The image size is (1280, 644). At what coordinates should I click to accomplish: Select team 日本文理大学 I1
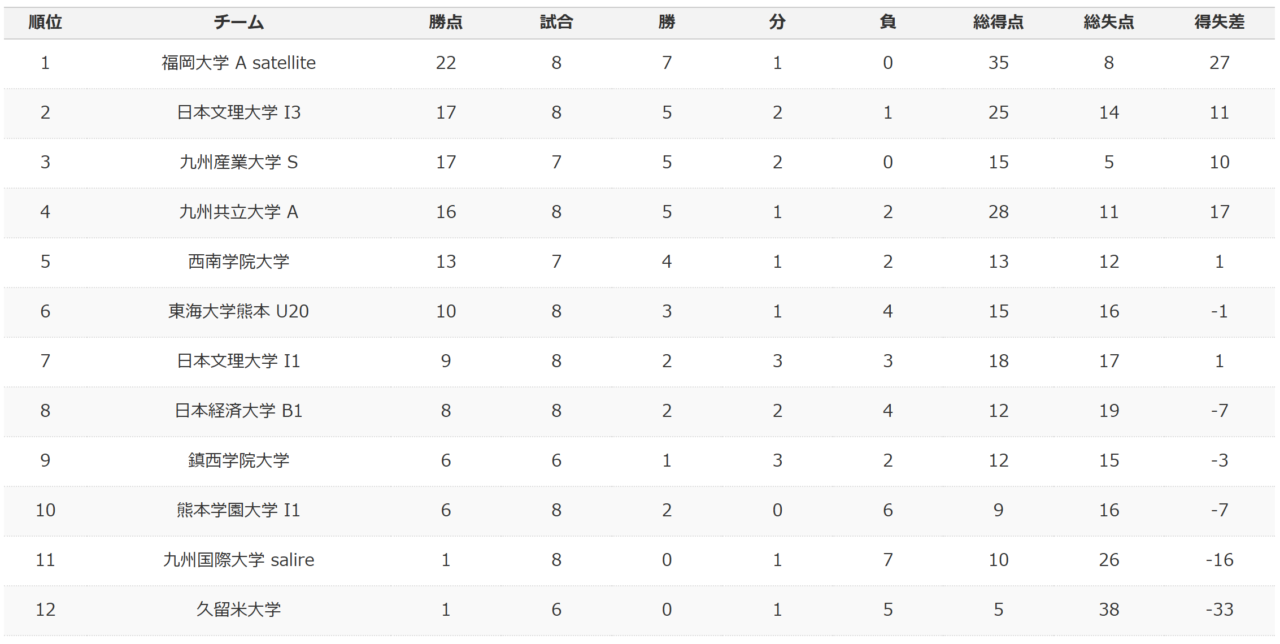pyautogui.click(x=239, y=361)
